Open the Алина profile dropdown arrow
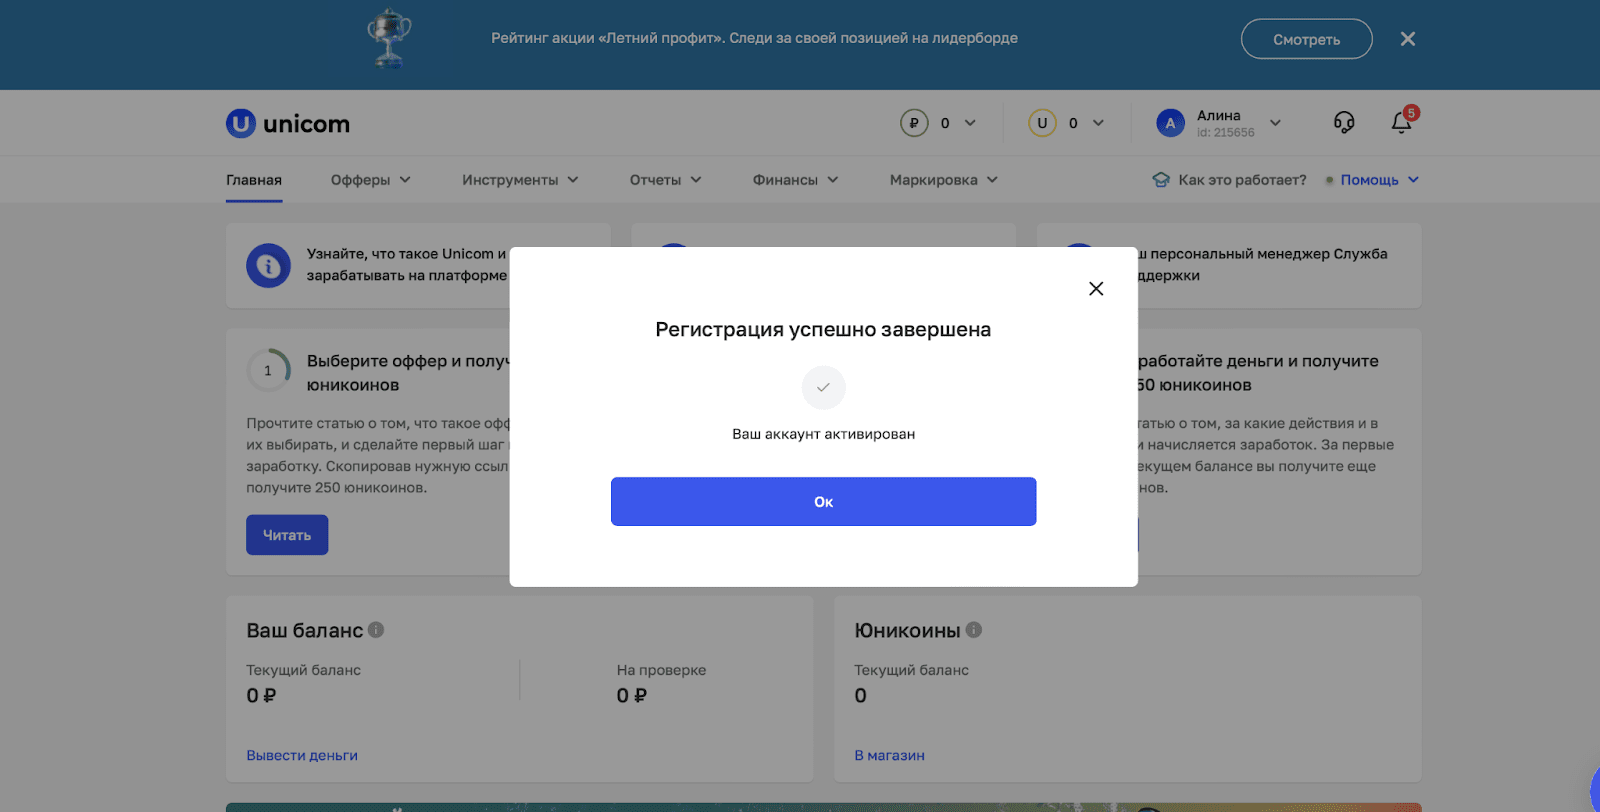This screenshot has width=1600, height=812. pyautogui.click(x=1275, y=123)
